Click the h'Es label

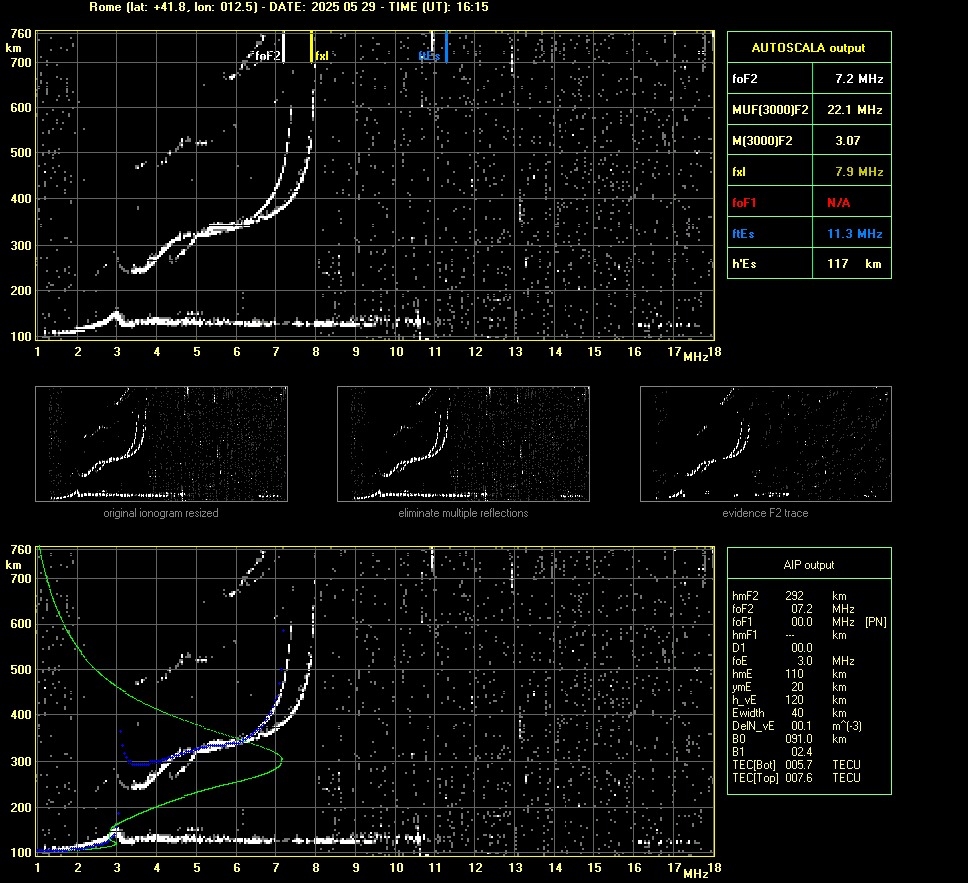744,264
